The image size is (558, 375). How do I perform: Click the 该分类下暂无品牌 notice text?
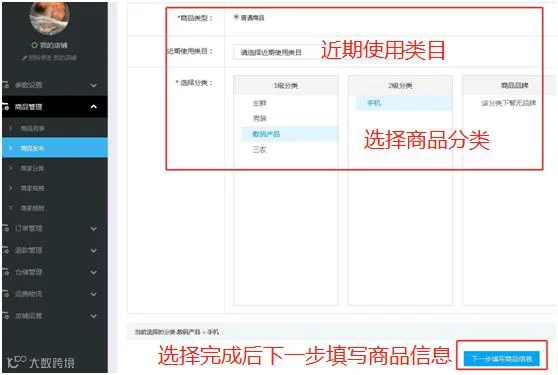[509, 103]
